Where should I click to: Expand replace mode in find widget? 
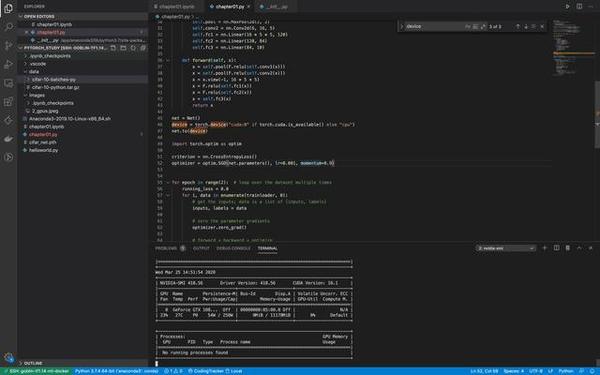click(402, 26)
